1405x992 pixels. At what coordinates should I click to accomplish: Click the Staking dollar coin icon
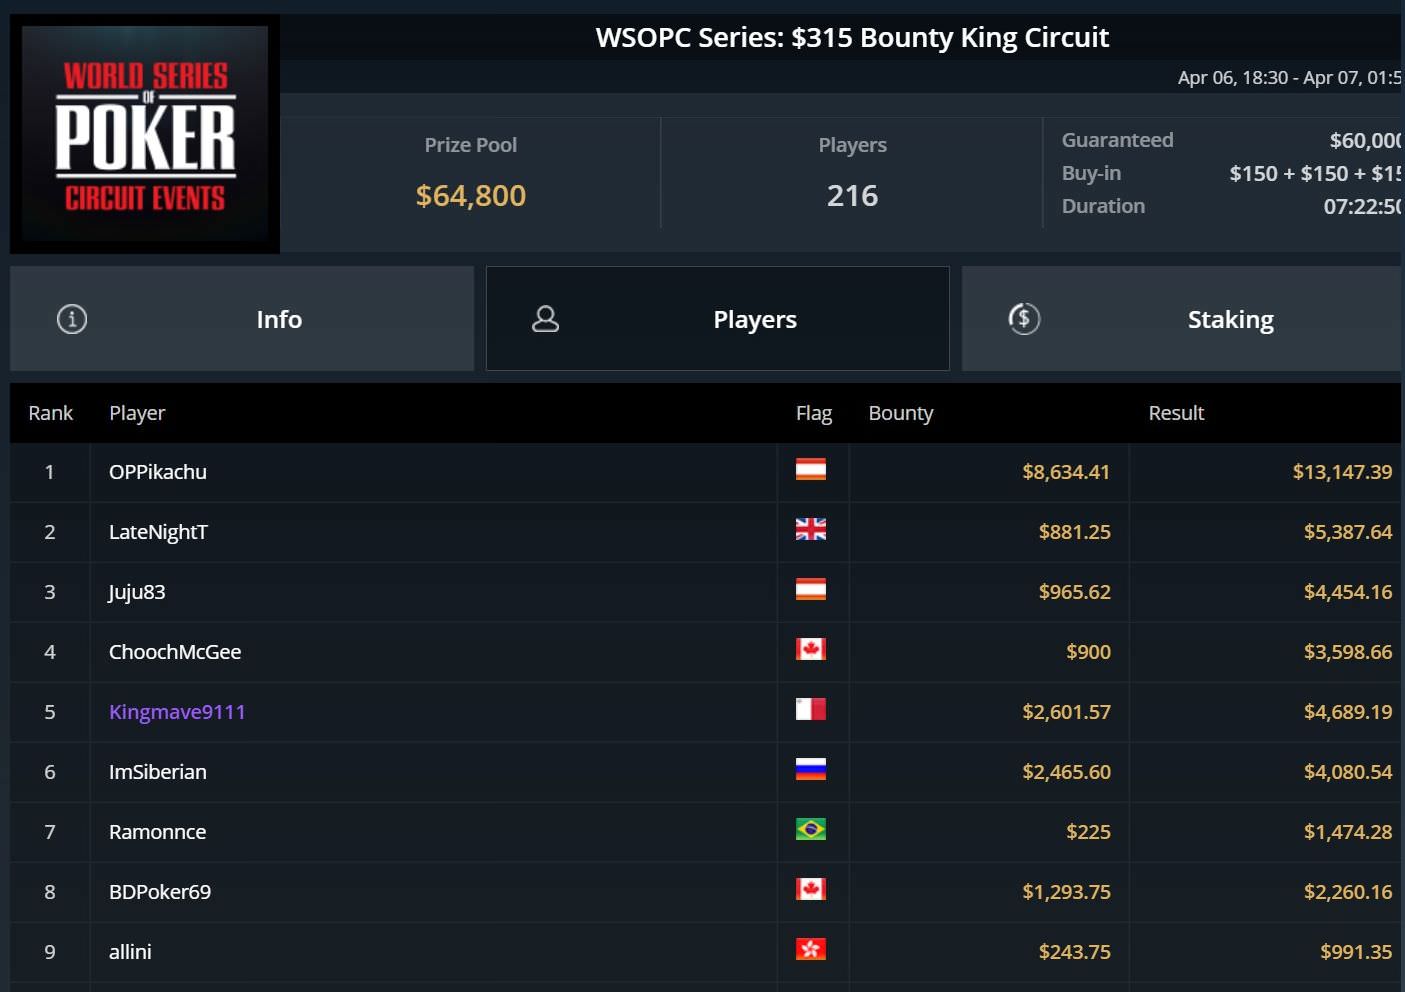(x=1024, y=319)
